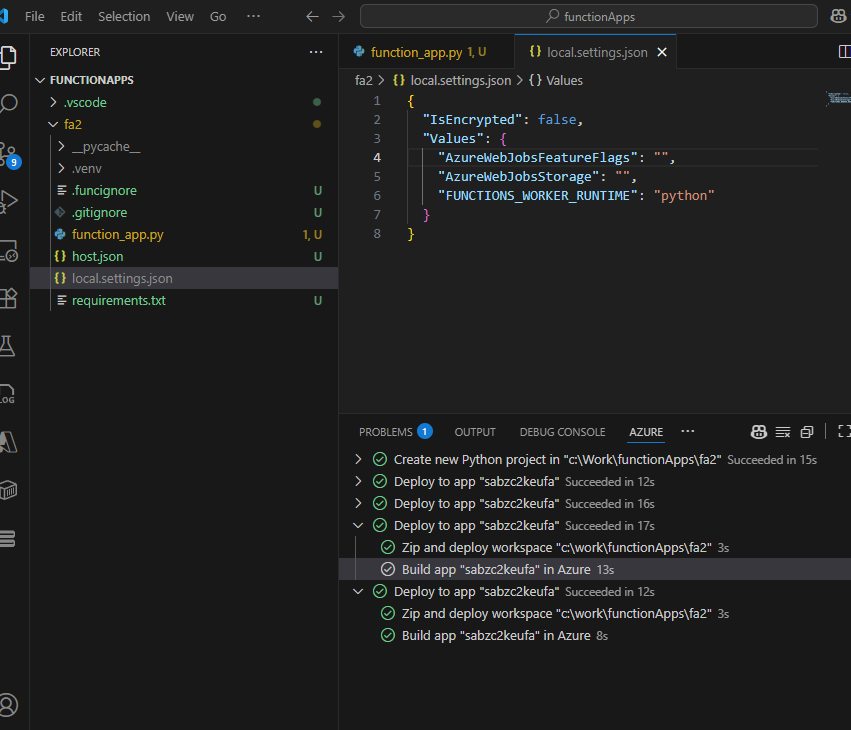
Task: Open function_app.py in the explorer
Action: [x=185, y=234]
